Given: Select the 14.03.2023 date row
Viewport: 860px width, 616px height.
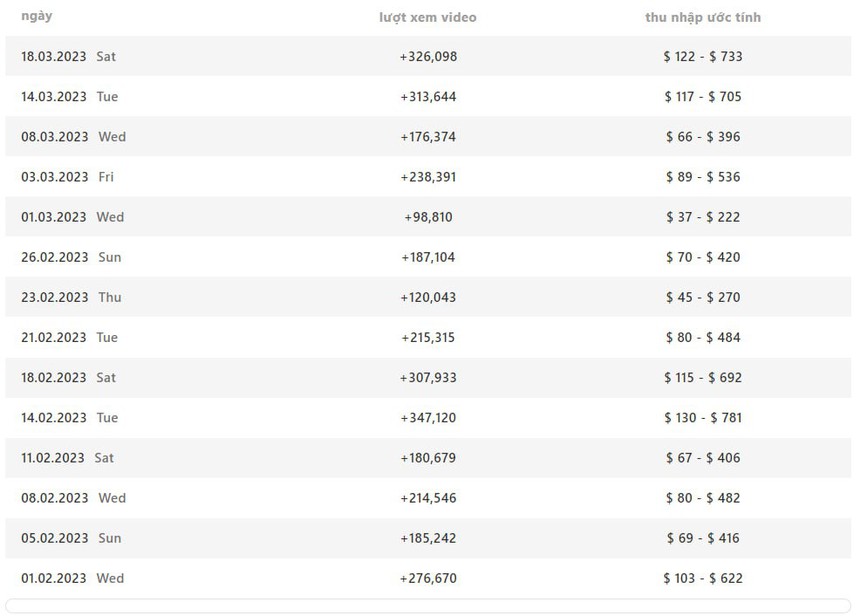Looking at the screenshot, I should coord(69,97).
